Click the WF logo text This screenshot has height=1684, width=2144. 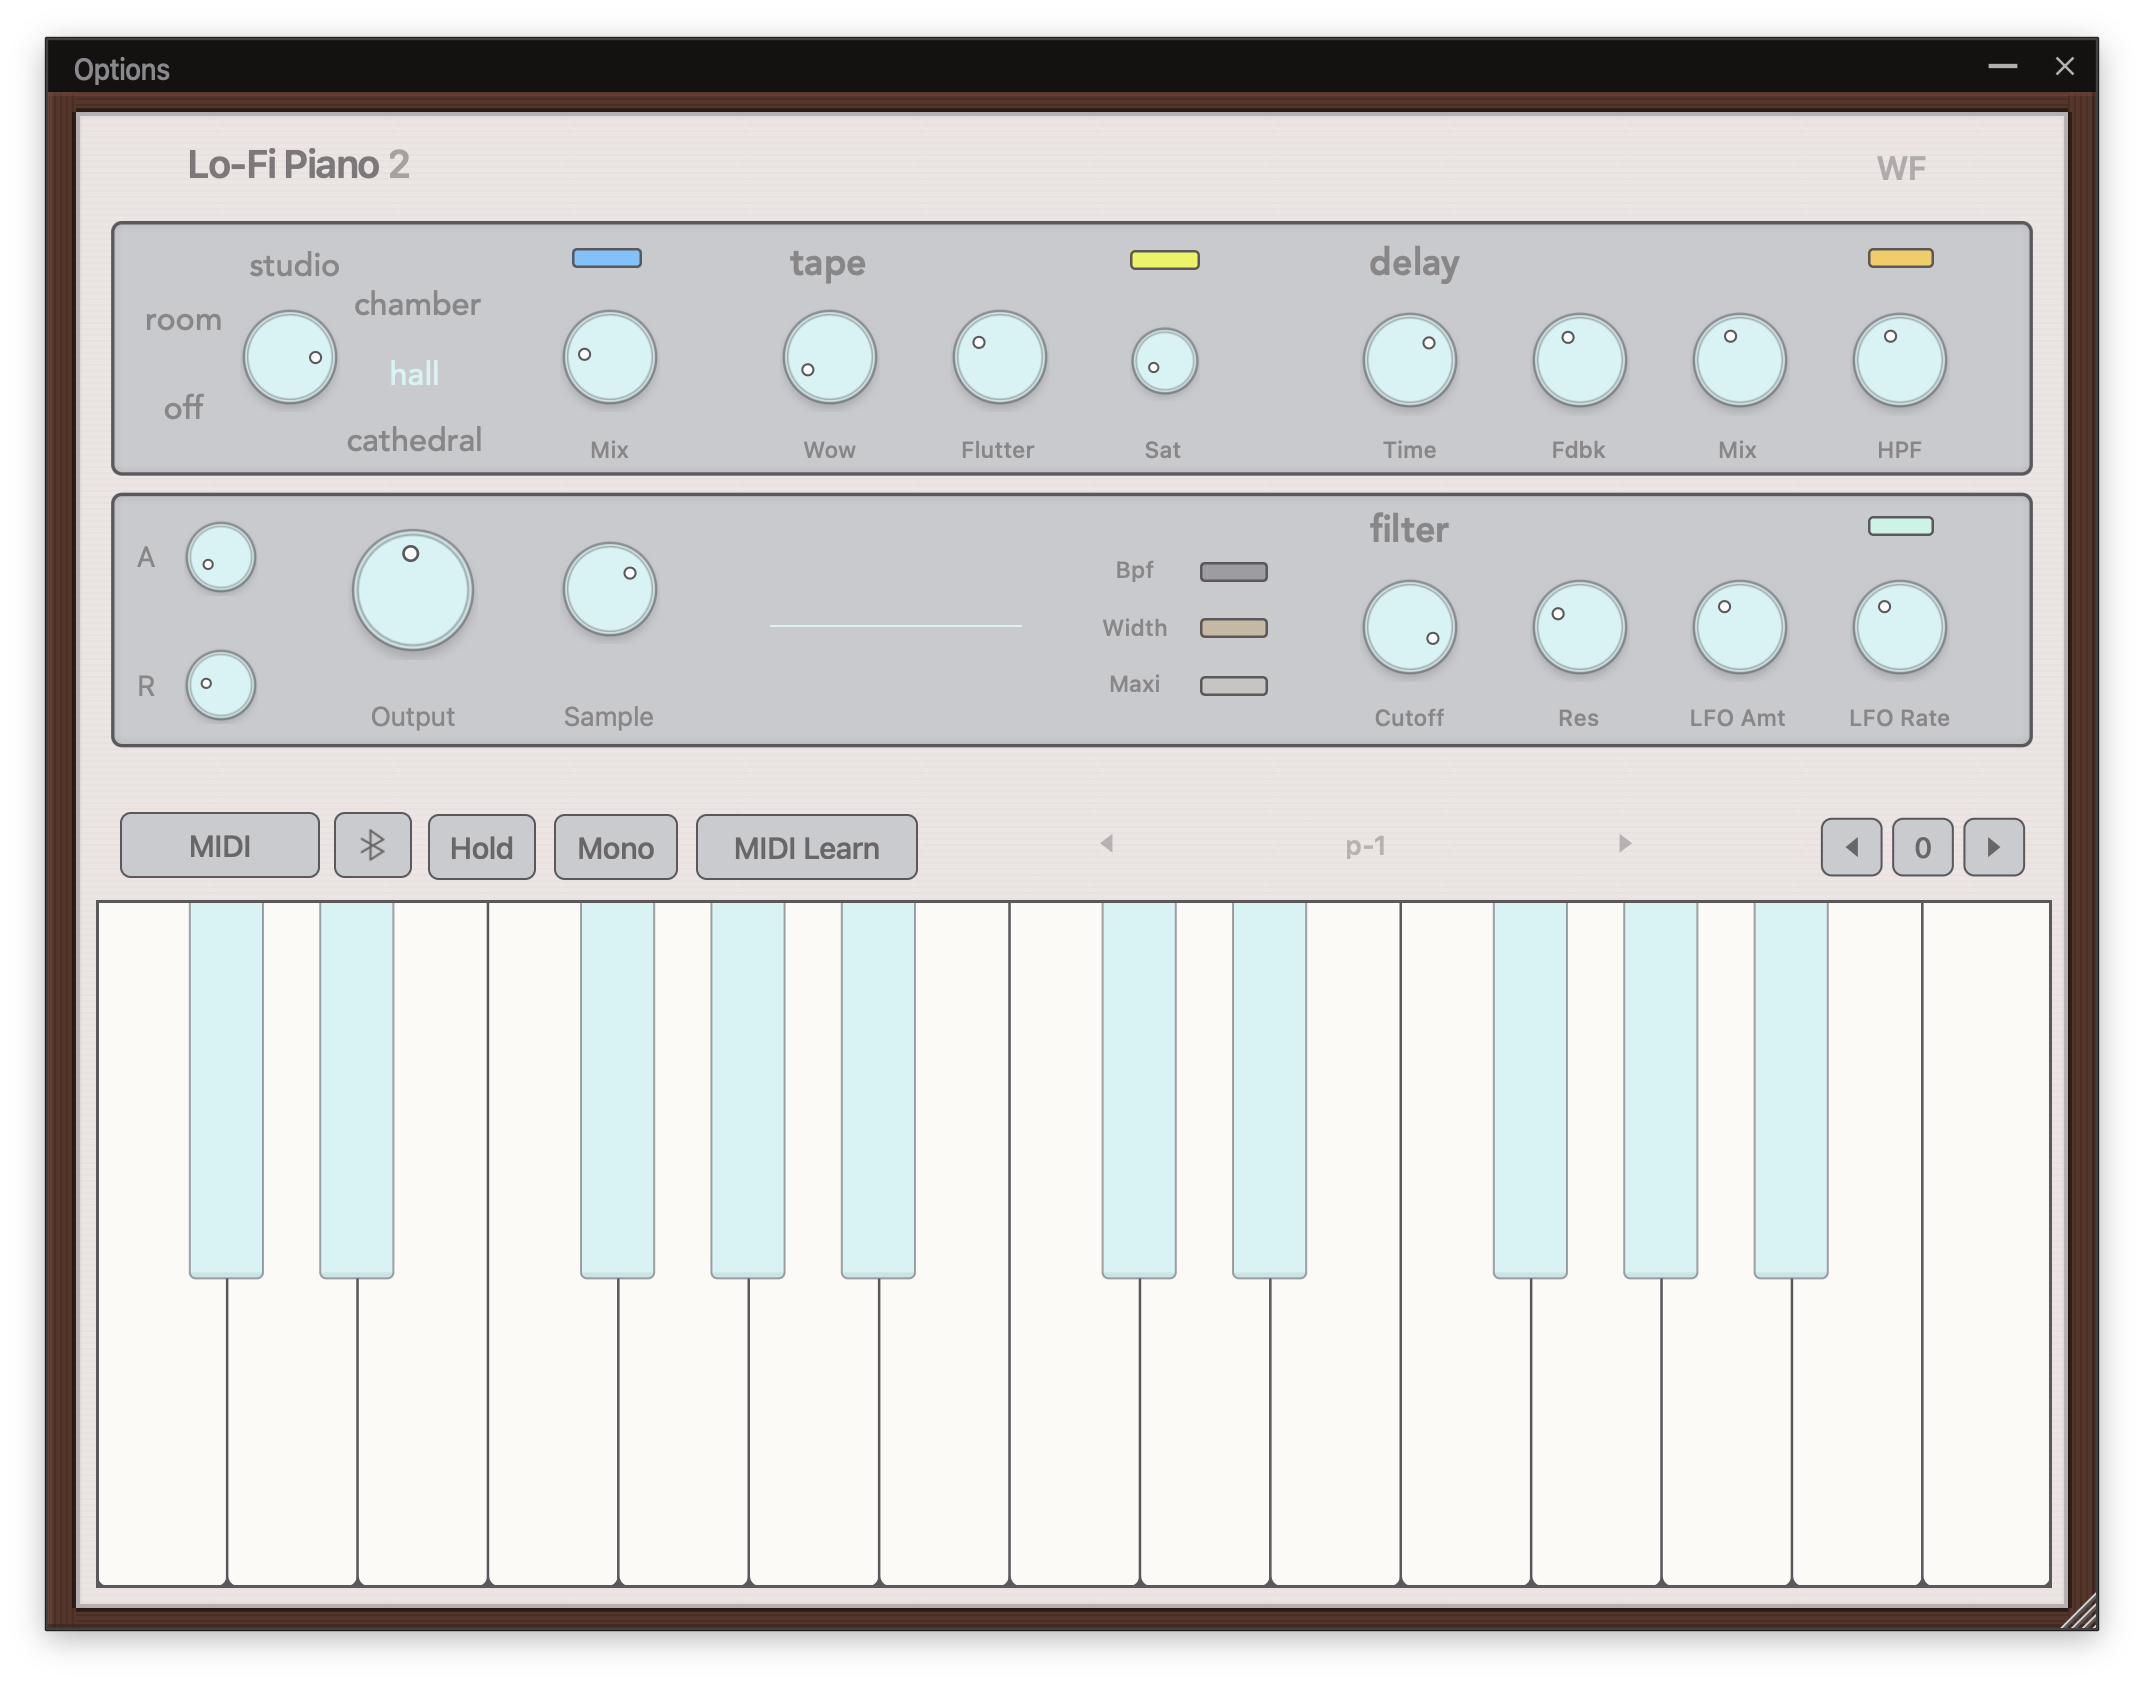[1901, 168]
